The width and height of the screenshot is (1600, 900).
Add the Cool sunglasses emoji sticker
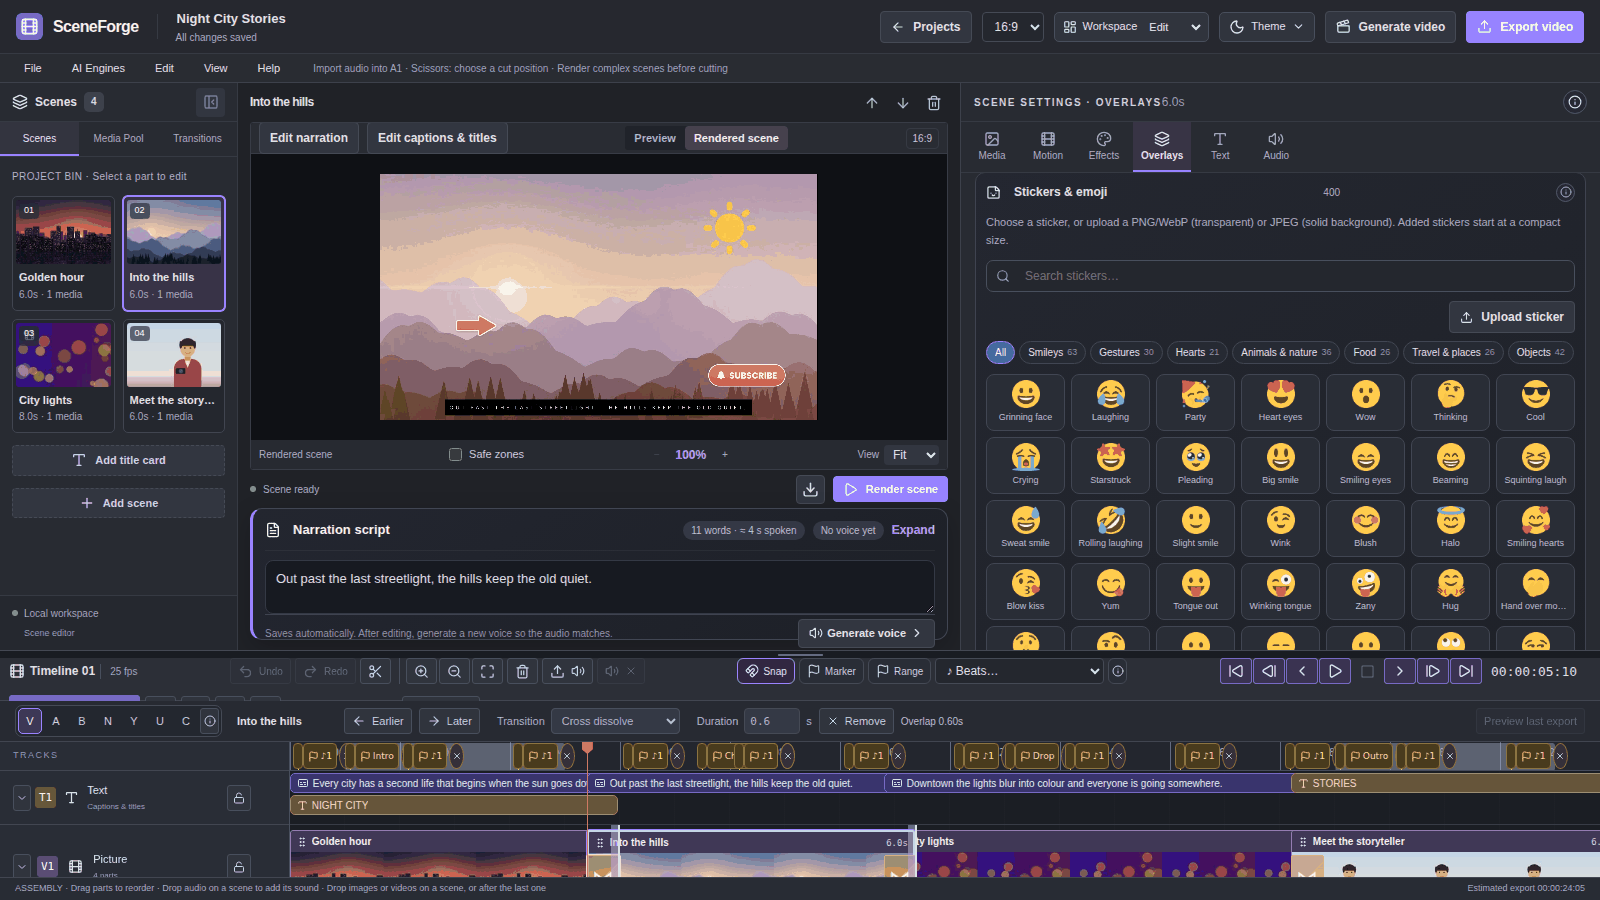[x=1535, y=402]
